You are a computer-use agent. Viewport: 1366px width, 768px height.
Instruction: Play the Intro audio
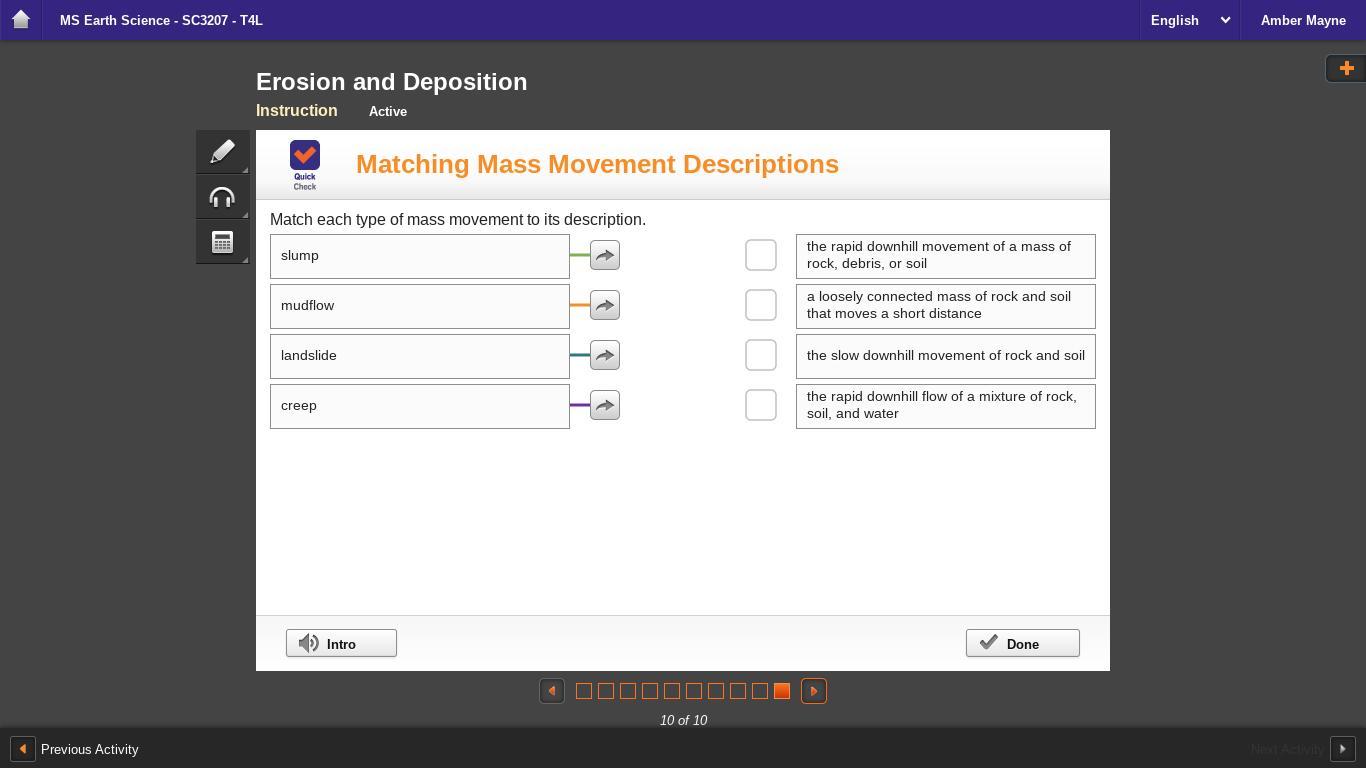[x=341, y=643]
